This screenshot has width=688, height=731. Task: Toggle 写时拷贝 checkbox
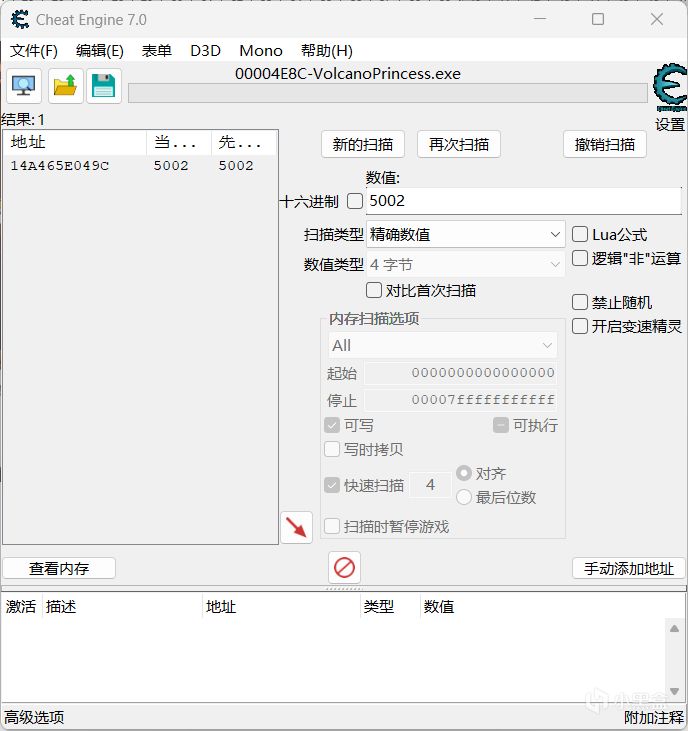332,449
